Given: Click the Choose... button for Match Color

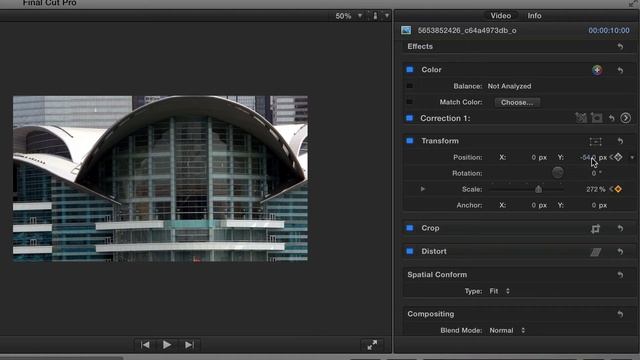Looking at the screenshot, I should click(517, 102).
